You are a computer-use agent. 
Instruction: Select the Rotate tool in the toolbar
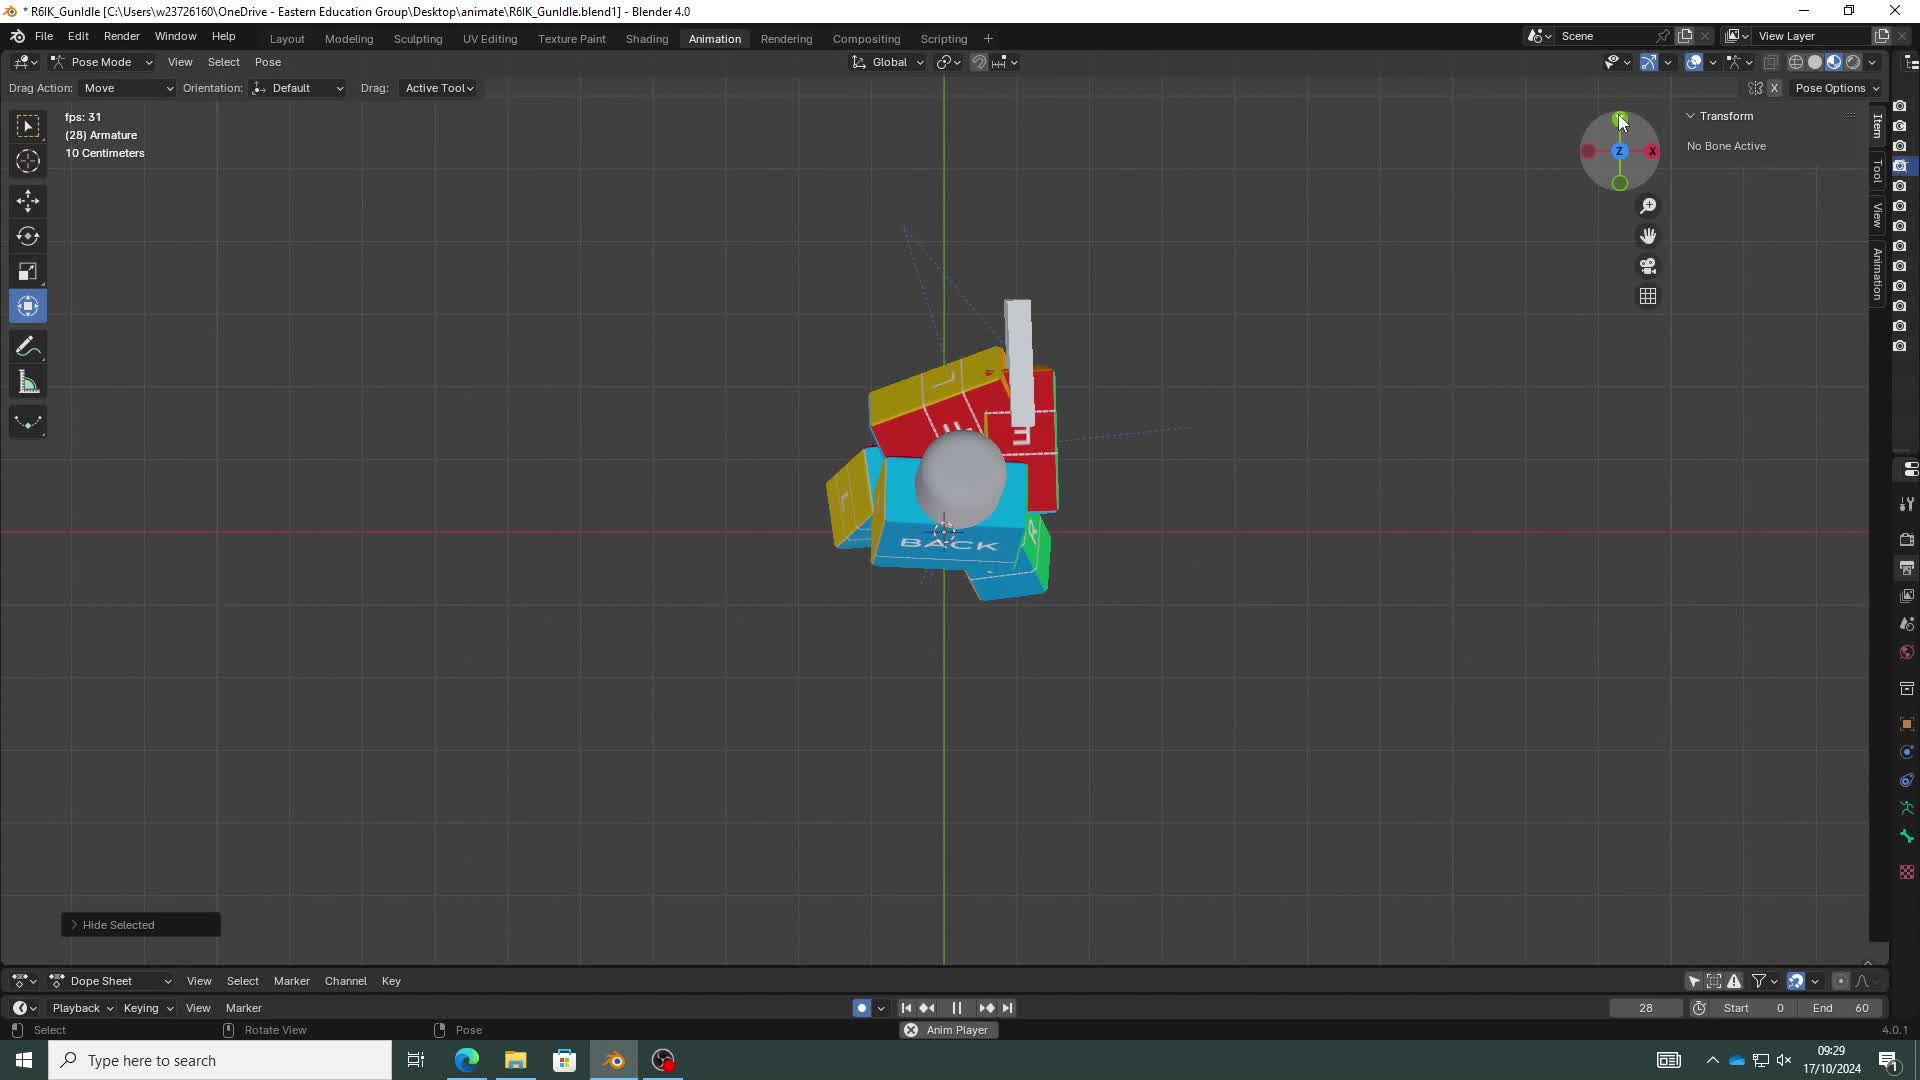point(28,237)
